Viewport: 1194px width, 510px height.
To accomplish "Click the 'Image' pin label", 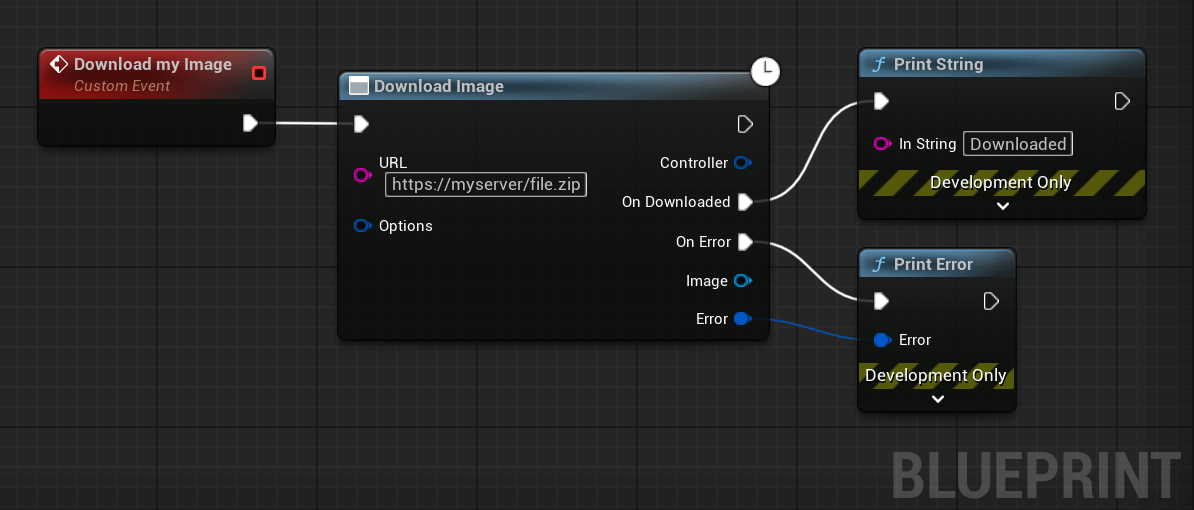I will pyautogui.click(x=707, y=281).
